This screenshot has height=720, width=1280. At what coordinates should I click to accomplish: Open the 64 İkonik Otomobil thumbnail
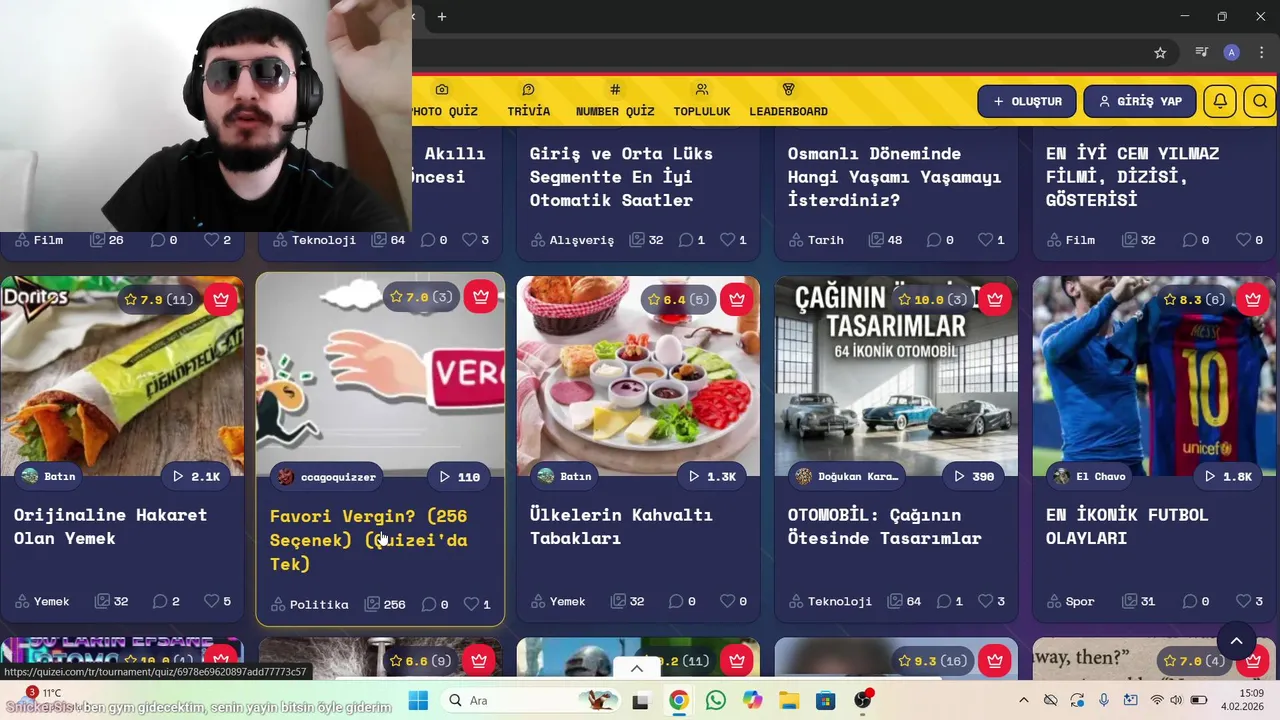point(896,376)
